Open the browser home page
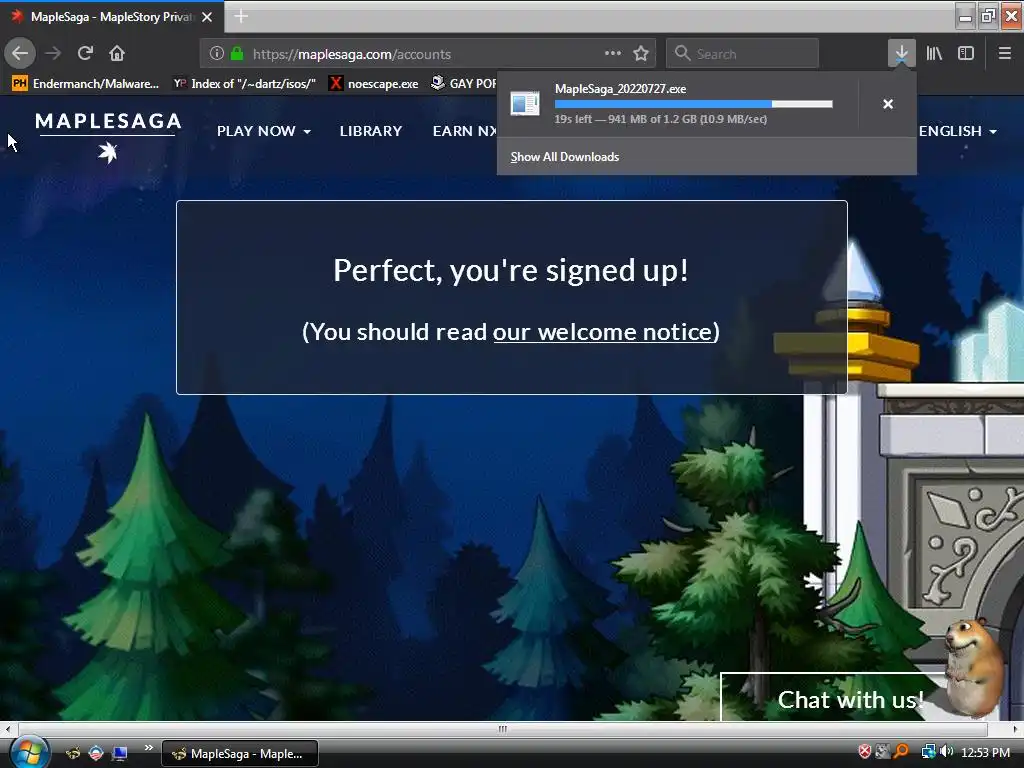 point(117,53)
